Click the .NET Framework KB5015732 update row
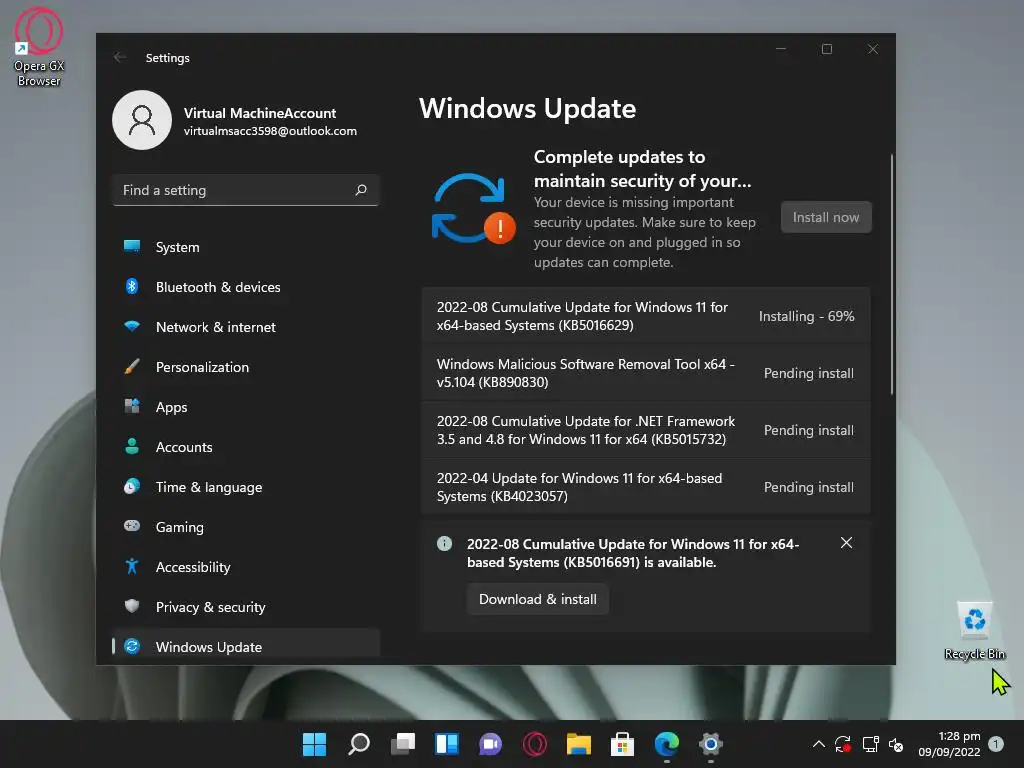 coord(646,430)
